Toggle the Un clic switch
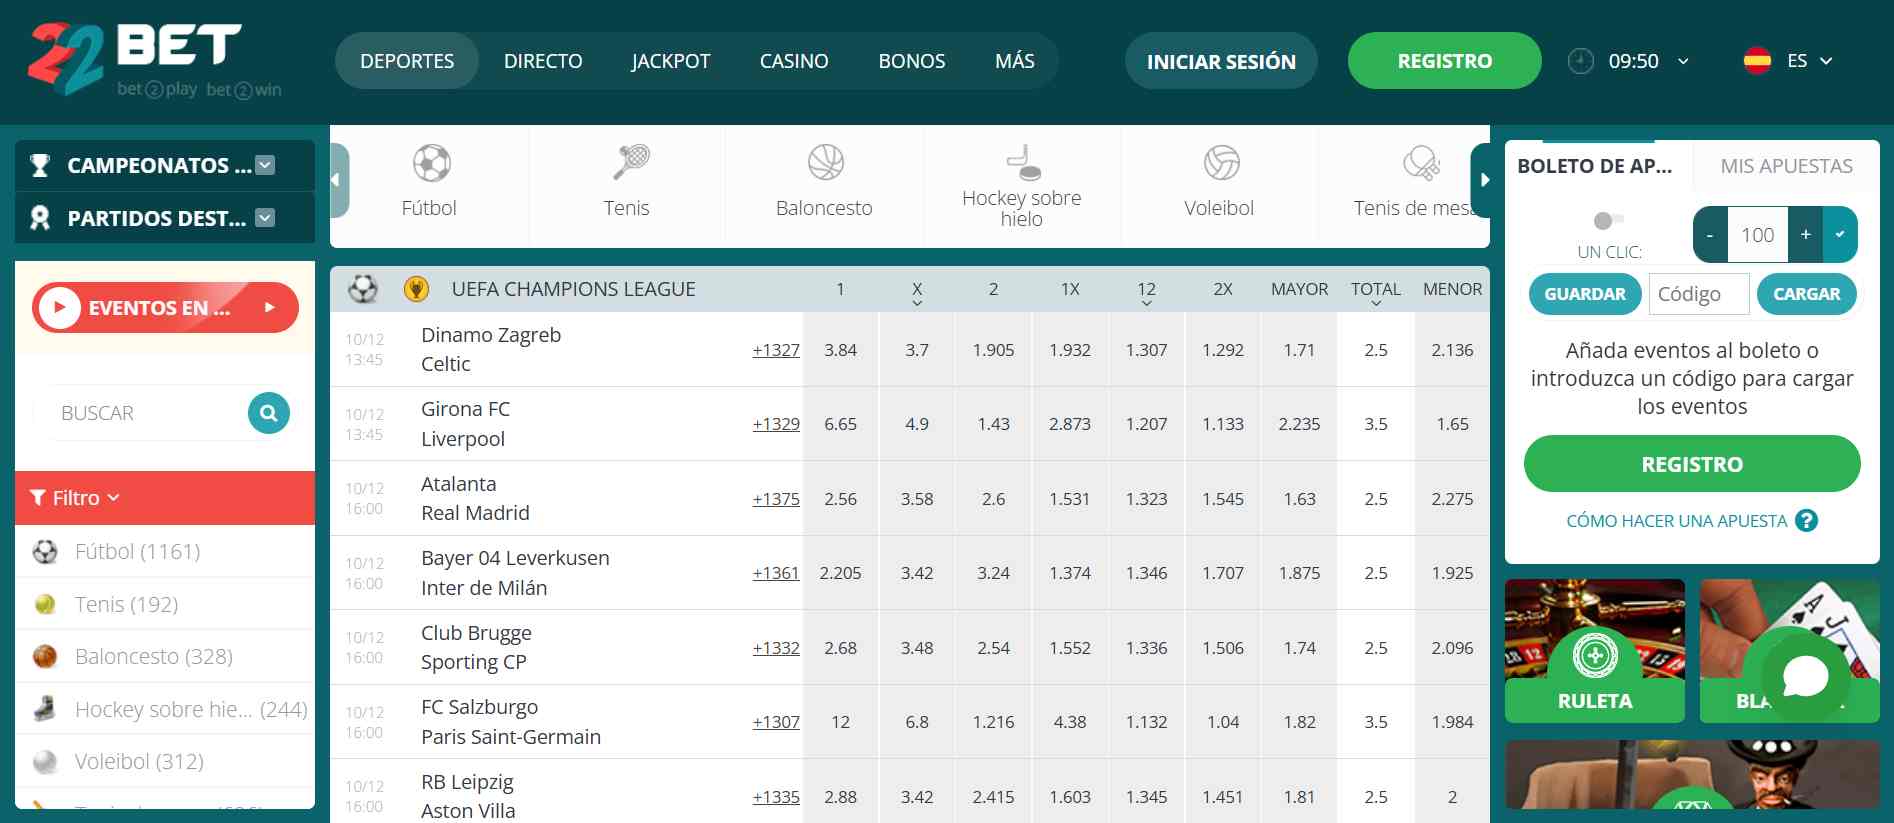The width and height of the screenshot is (1894, 823). click(x=1608, y=220)
